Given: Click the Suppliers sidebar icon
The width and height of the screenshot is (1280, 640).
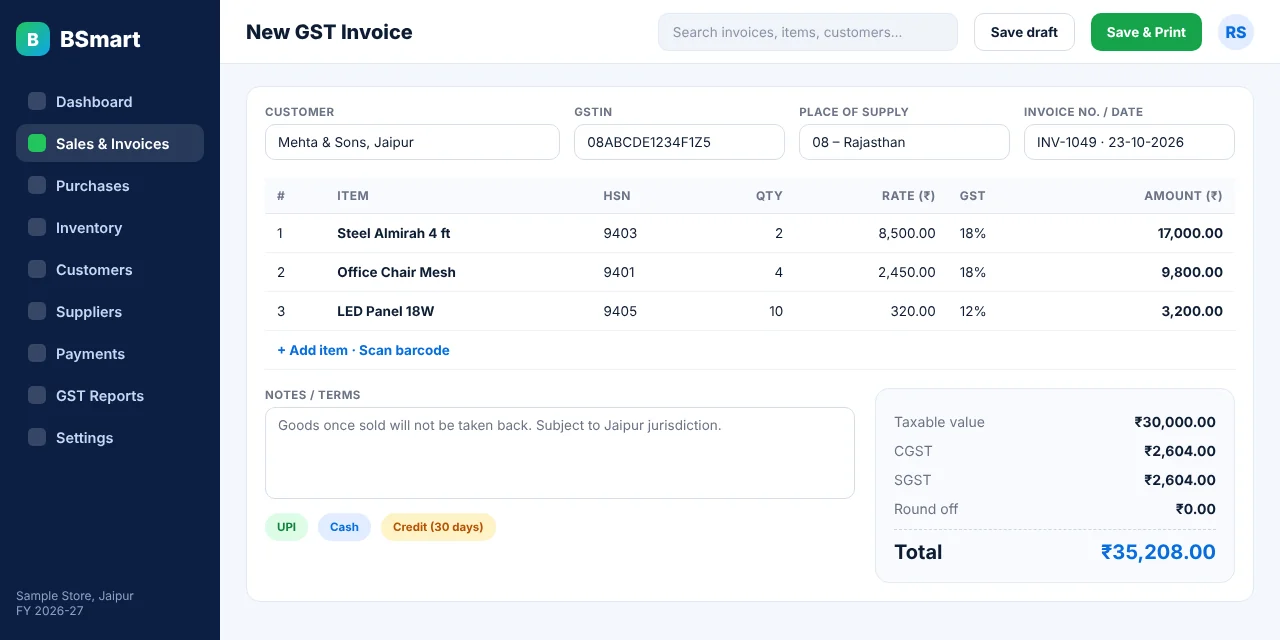Looking at the screenshot, I should (x=37, y=311).
